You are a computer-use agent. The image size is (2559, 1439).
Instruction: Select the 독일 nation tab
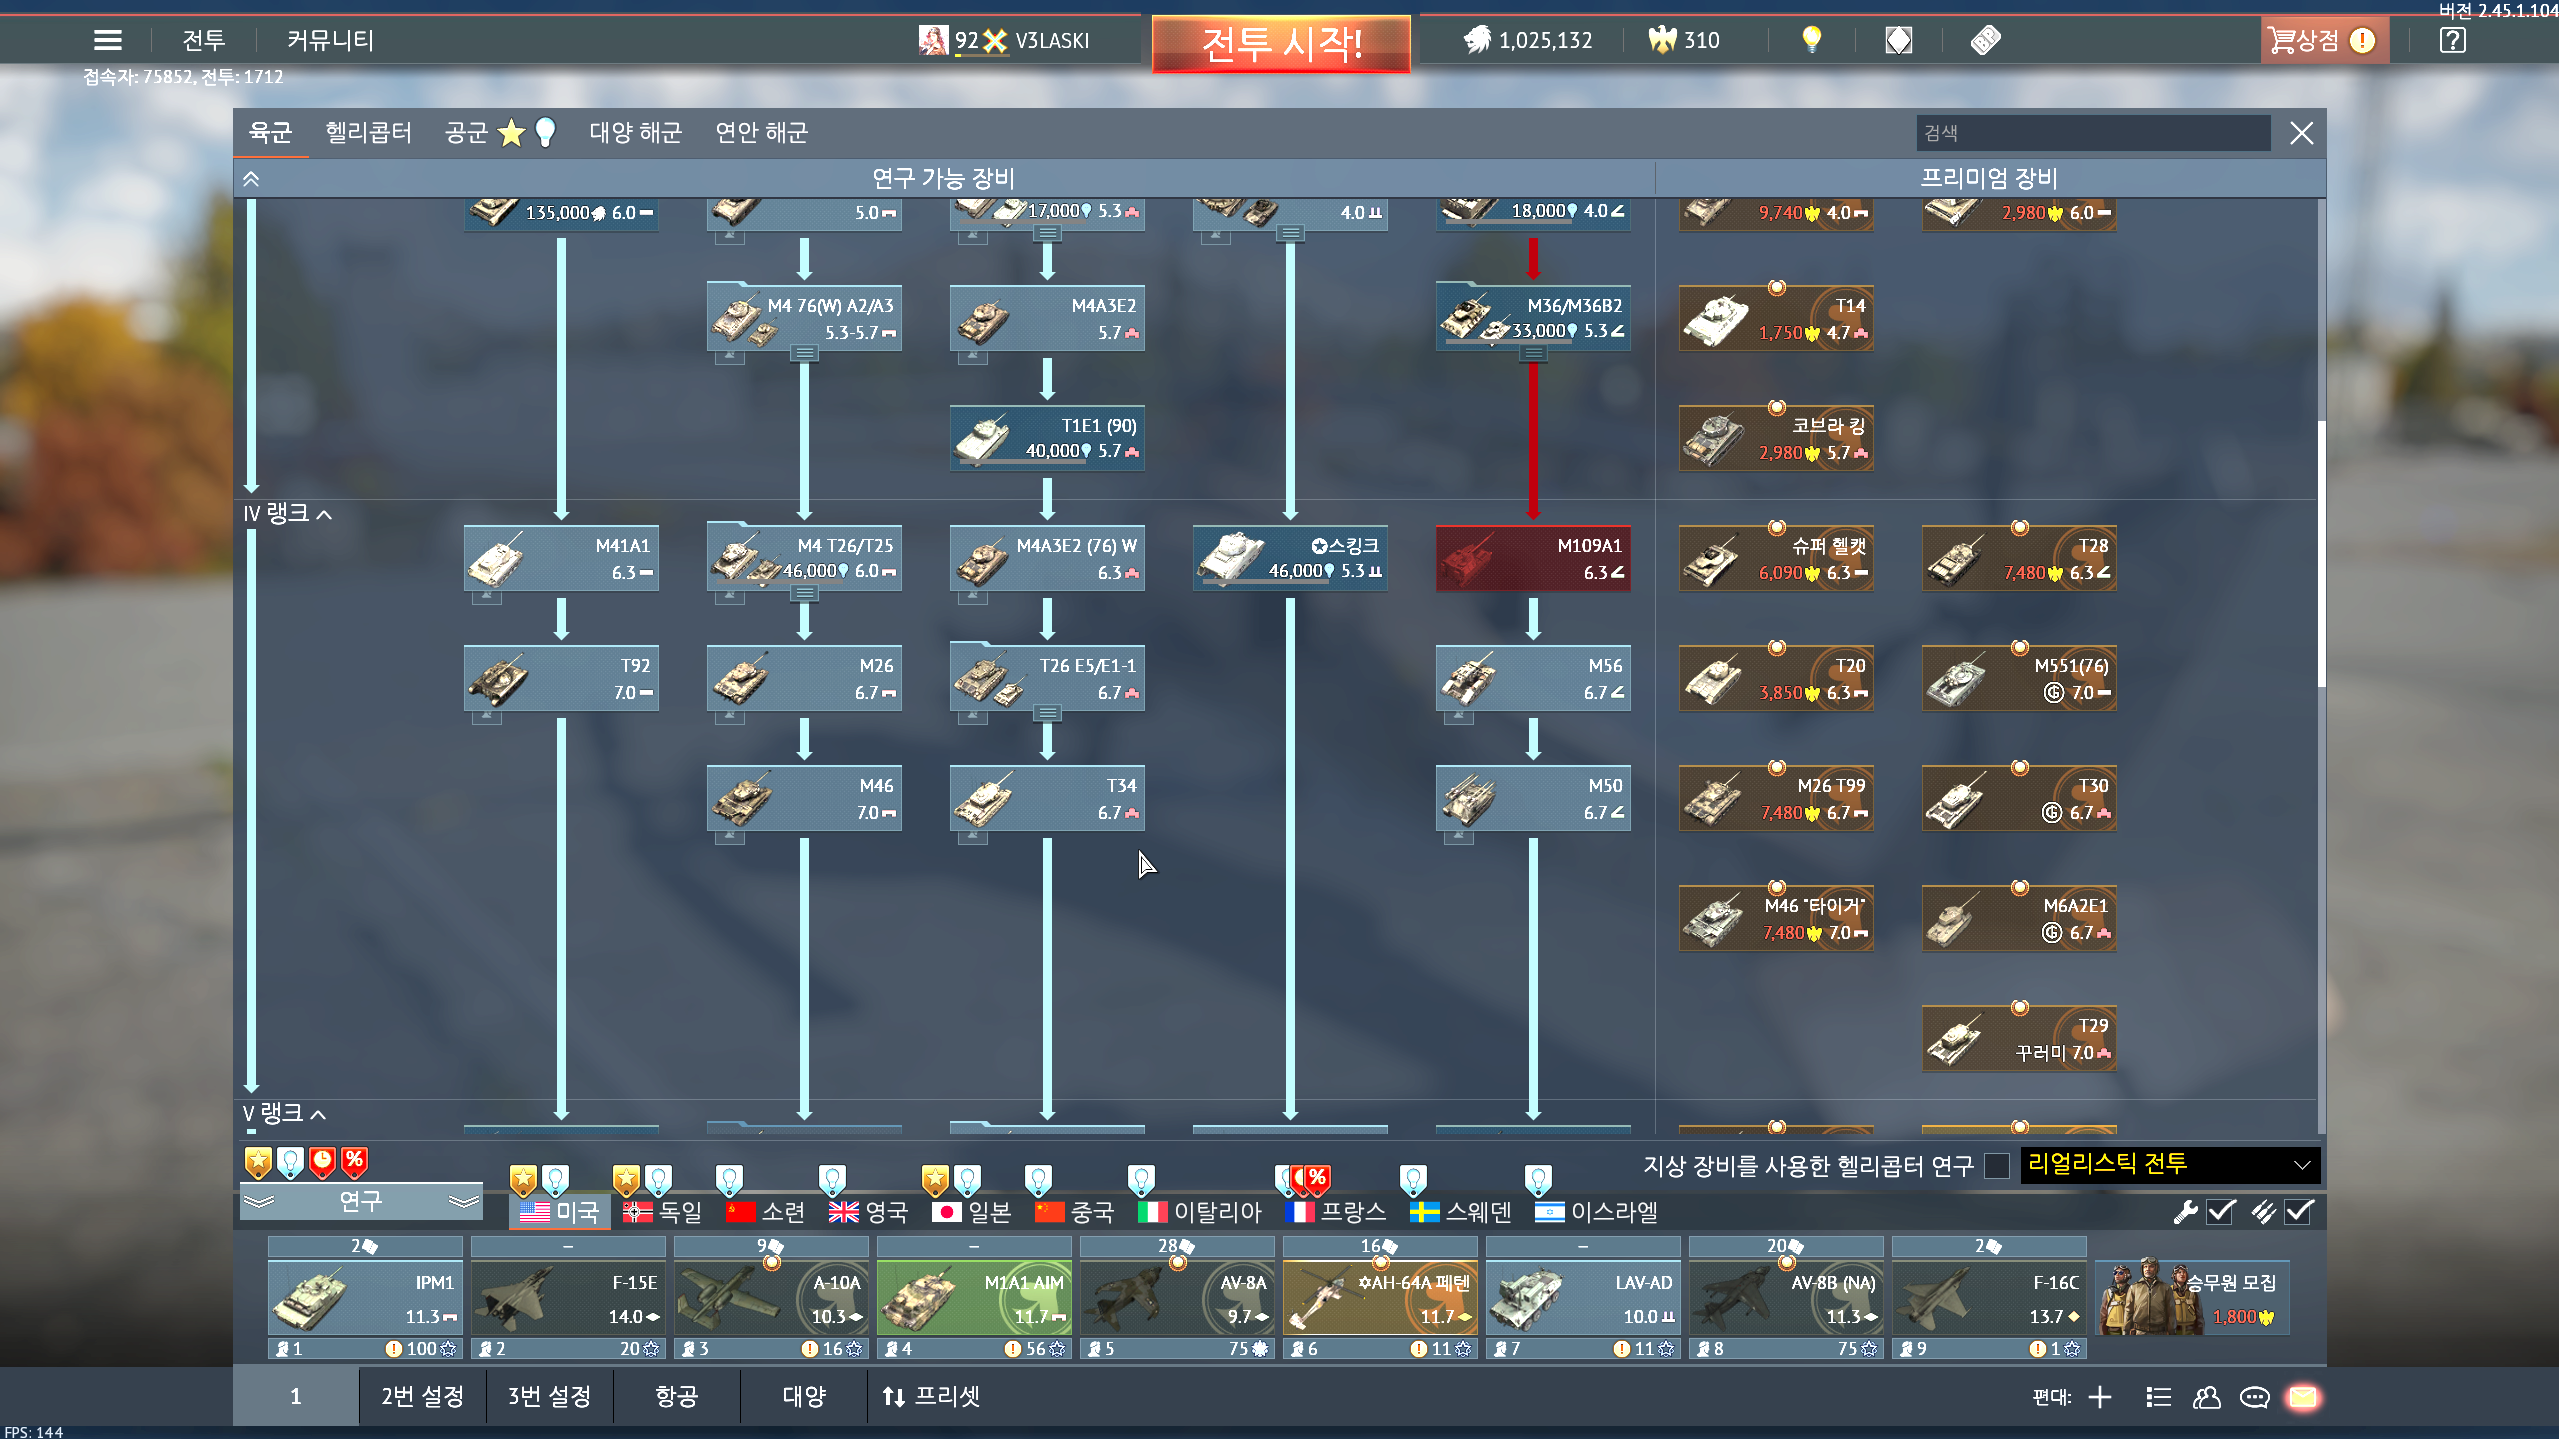pyautogui.click(x=662, y=1212)
